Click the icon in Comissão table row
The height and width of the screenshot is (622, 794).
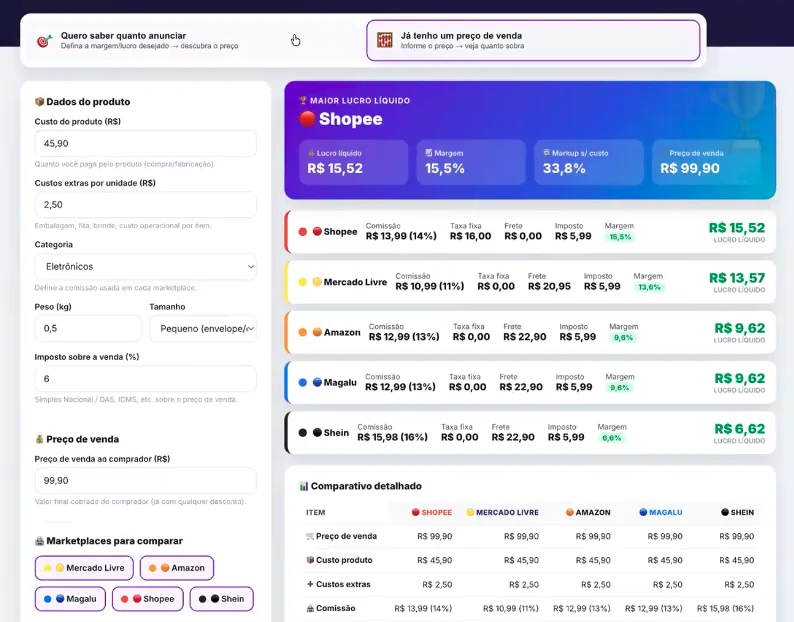pyautogui.click(x=310, y=608)
